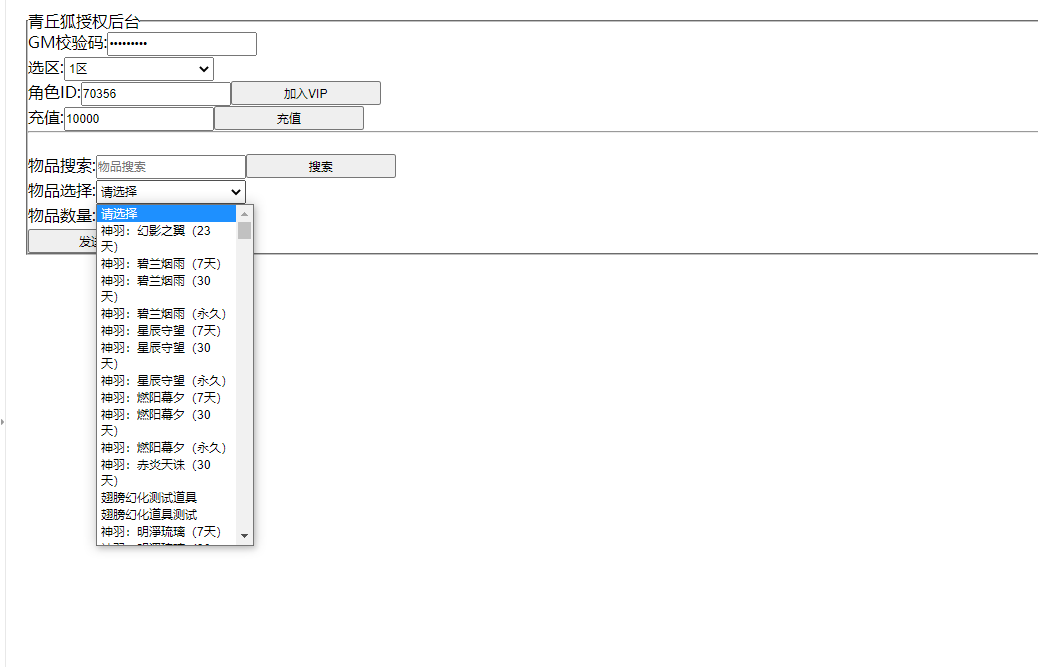
Task: Pick 翅膀幻化测试道具 from the dropdown list
Action: pos(166,498)
